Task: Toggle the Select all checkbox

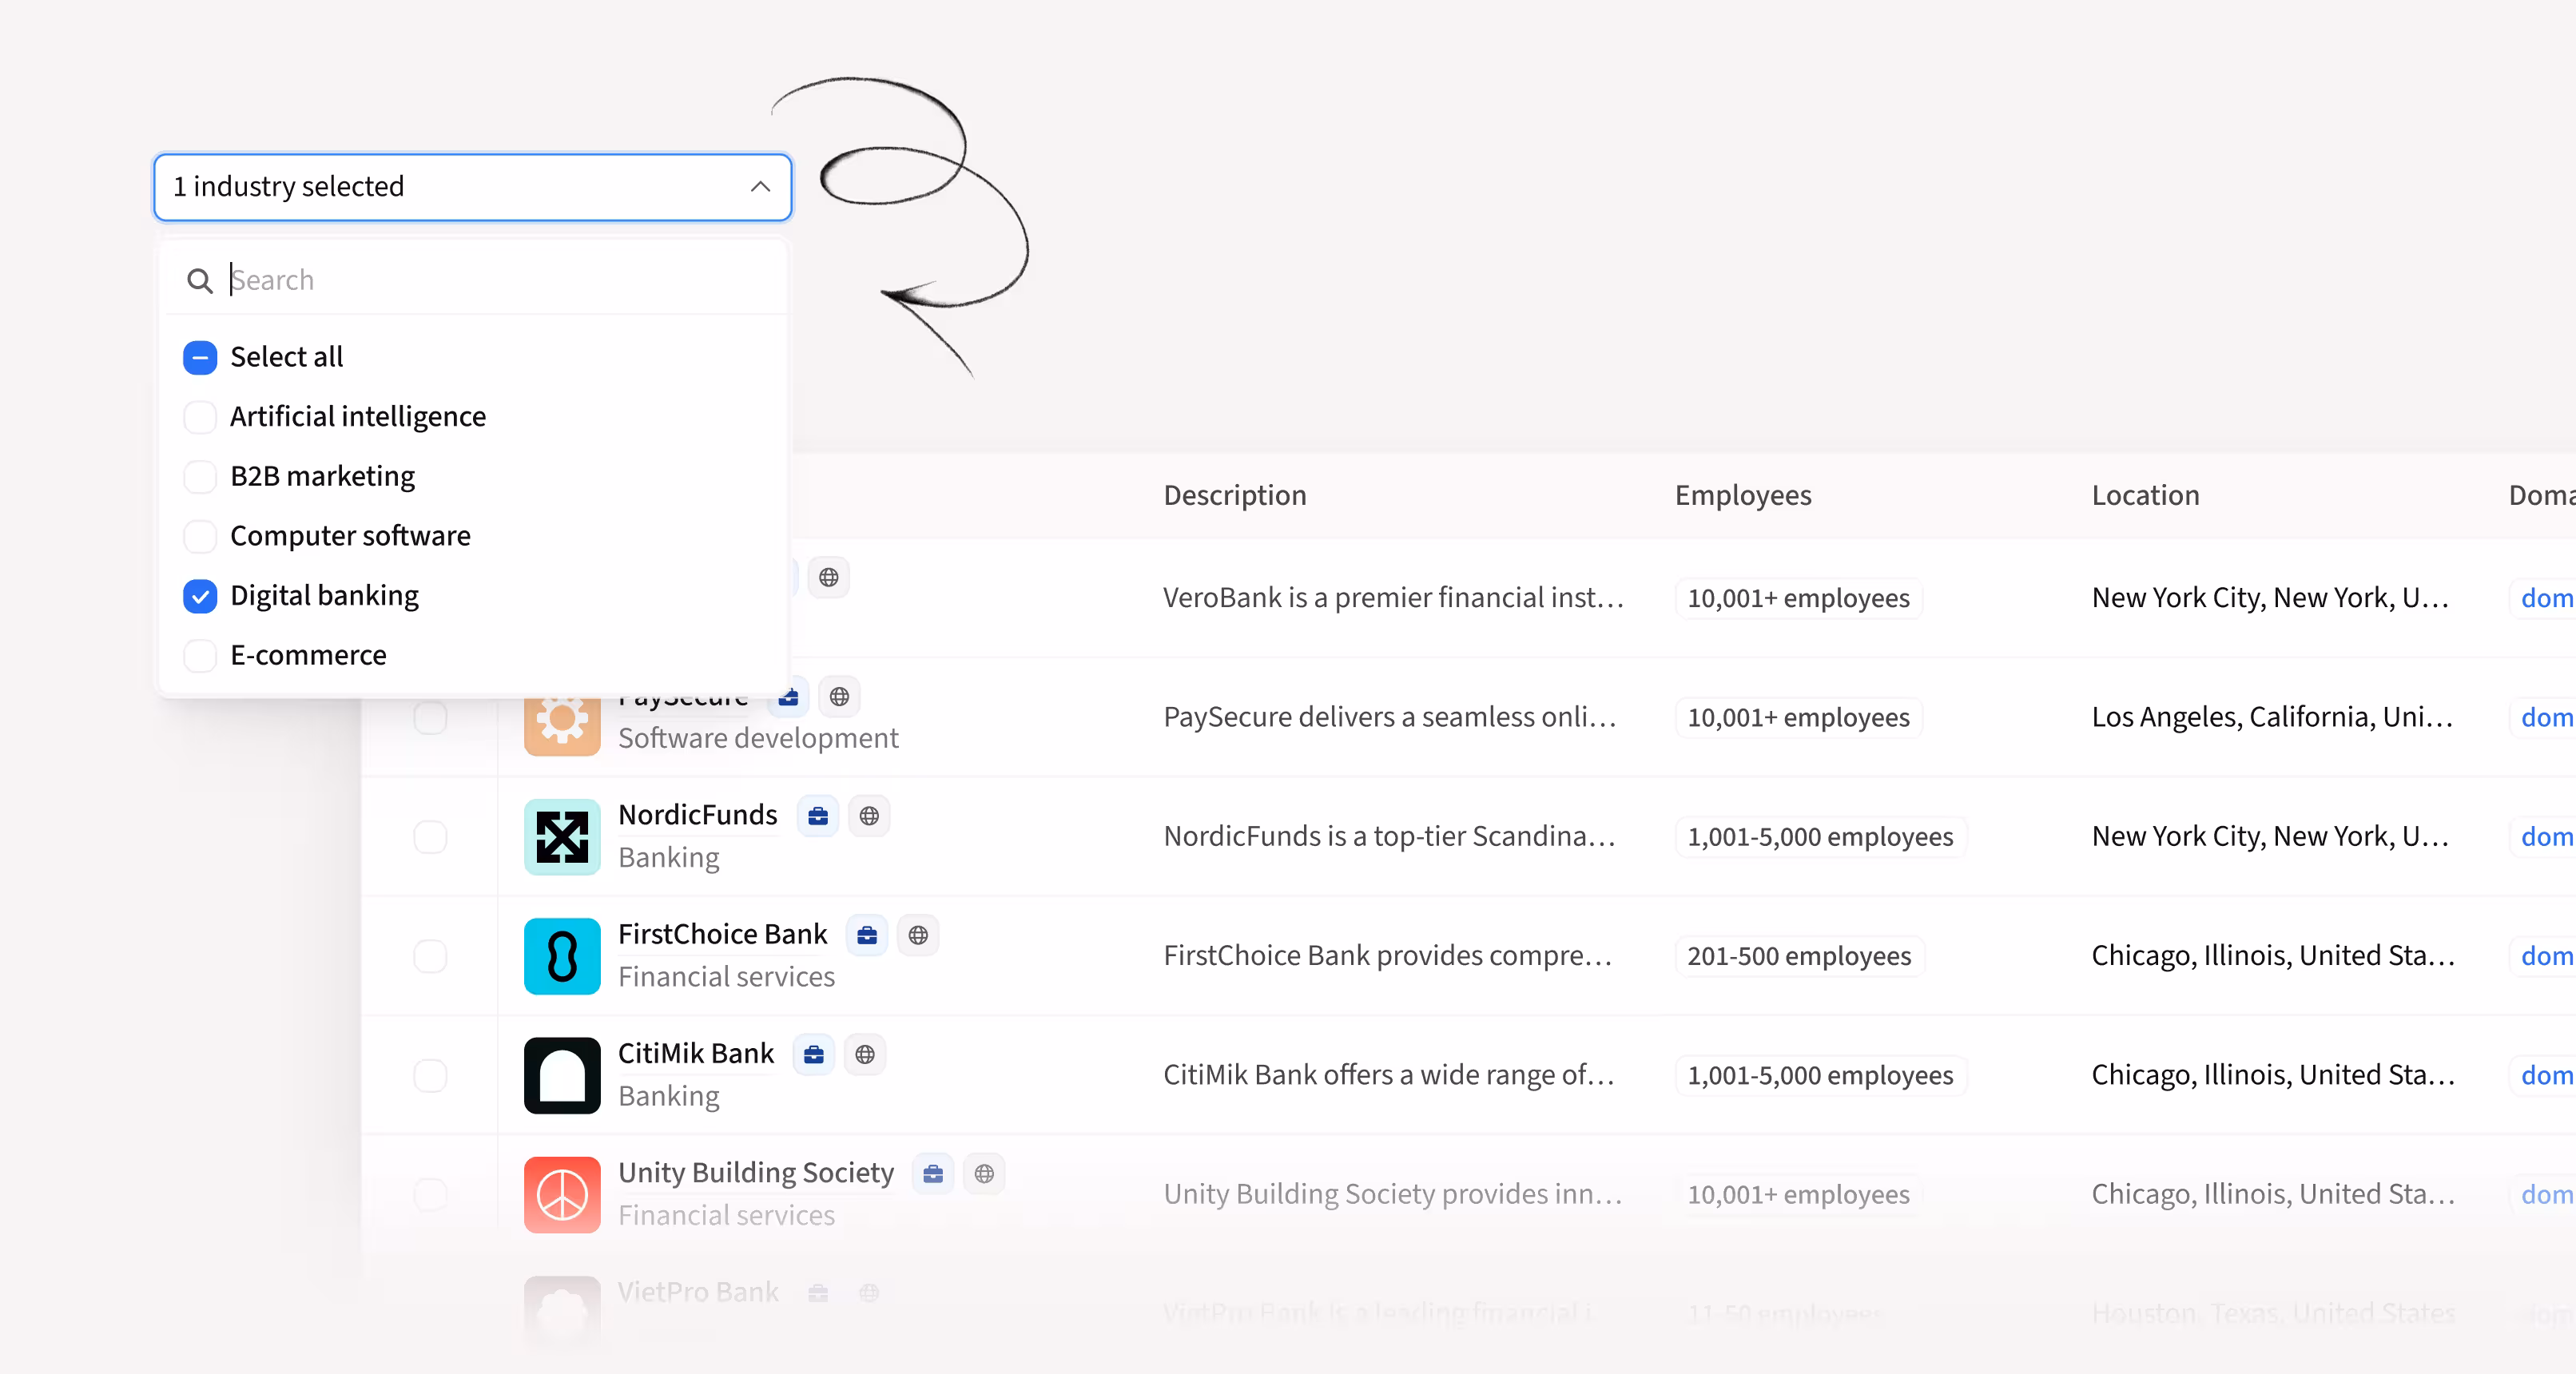Action: click(x=200, y=357)
